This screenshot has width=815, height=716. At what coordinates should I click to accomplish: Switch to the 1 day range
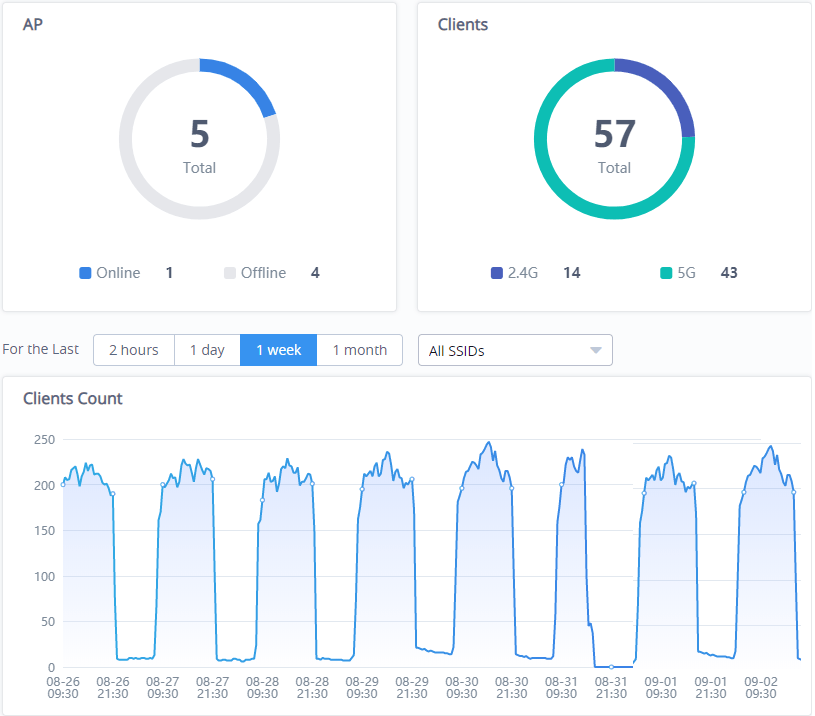pyautogui.click(x=207, y=350)
